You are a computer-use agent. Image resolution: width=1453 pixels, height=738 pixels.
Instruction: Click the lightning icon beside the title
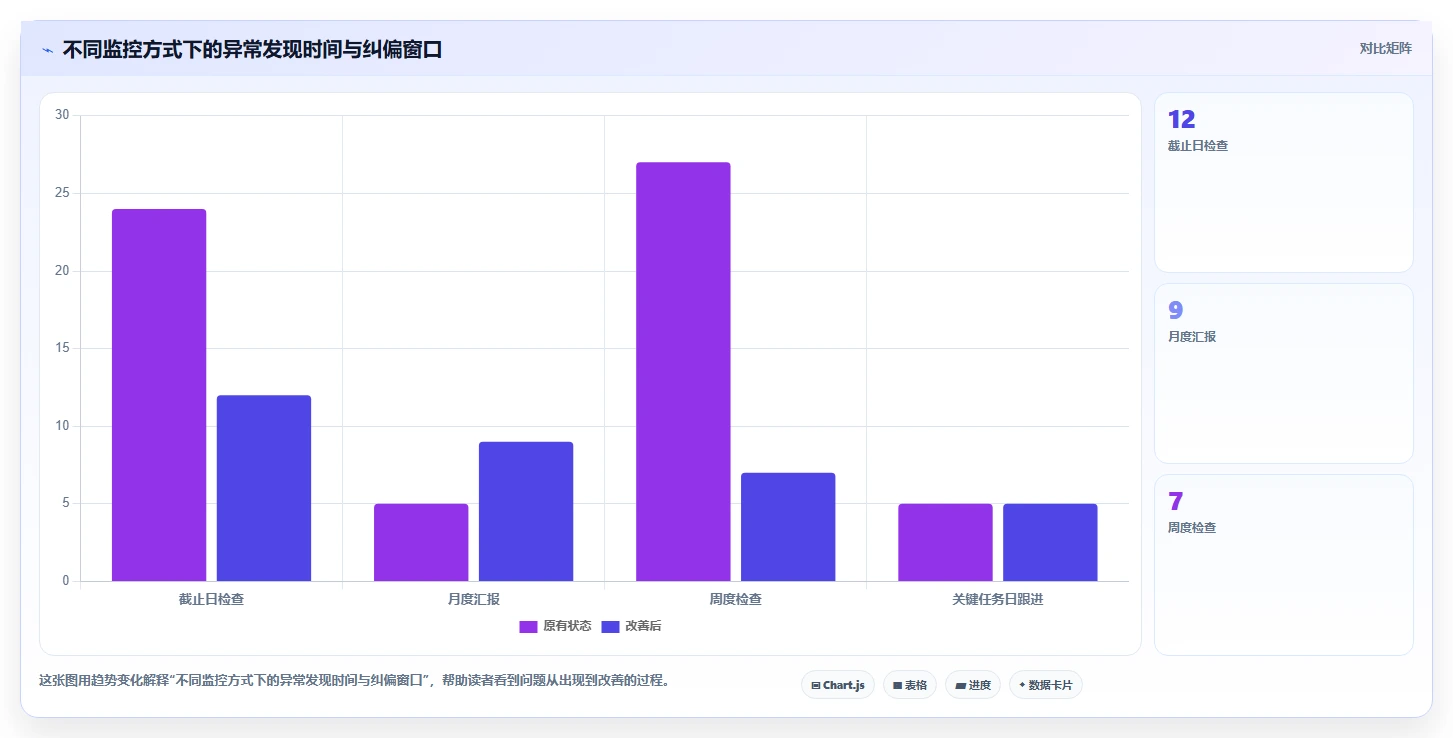(47, 50)
